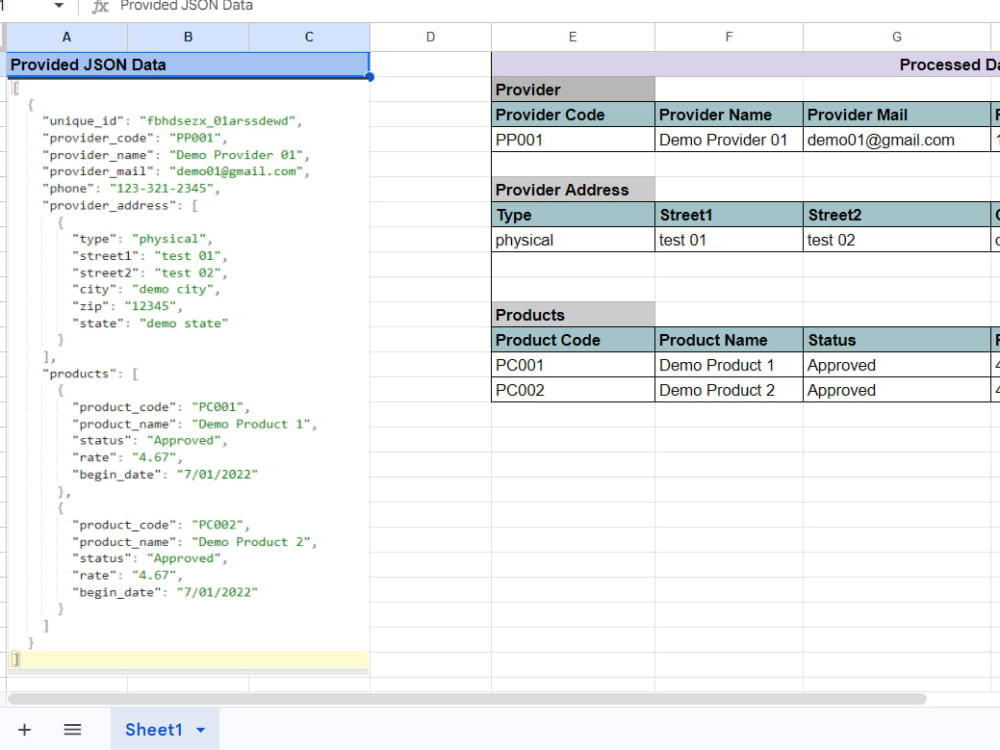Select the Products section label cell
Viewport: 1000px width, 750px height.
[573, 314]
